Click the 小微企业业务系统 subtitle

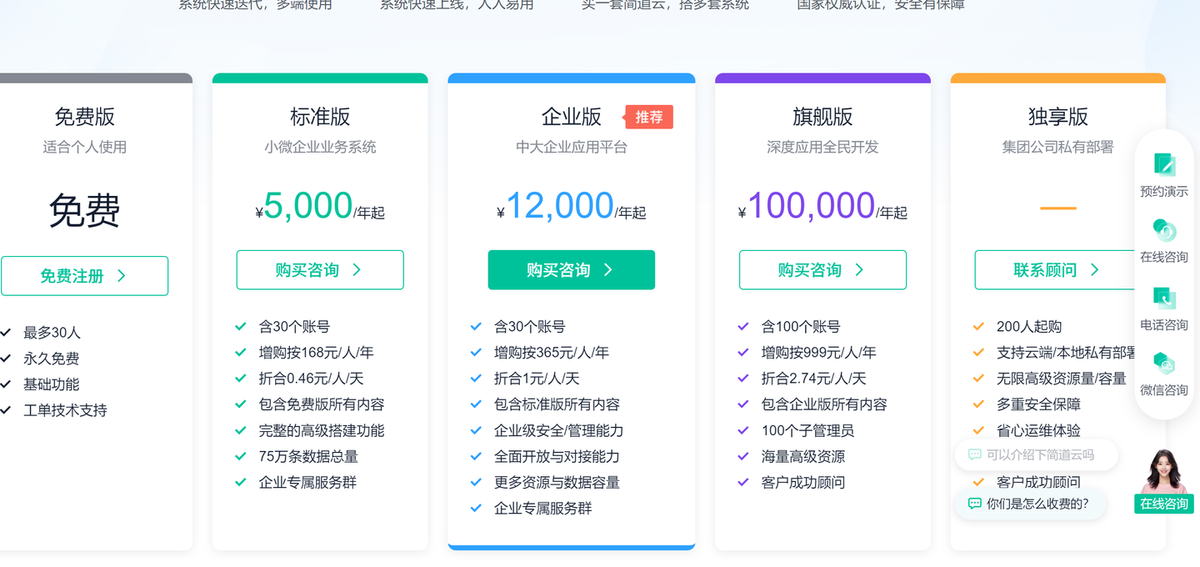(320, 147)
